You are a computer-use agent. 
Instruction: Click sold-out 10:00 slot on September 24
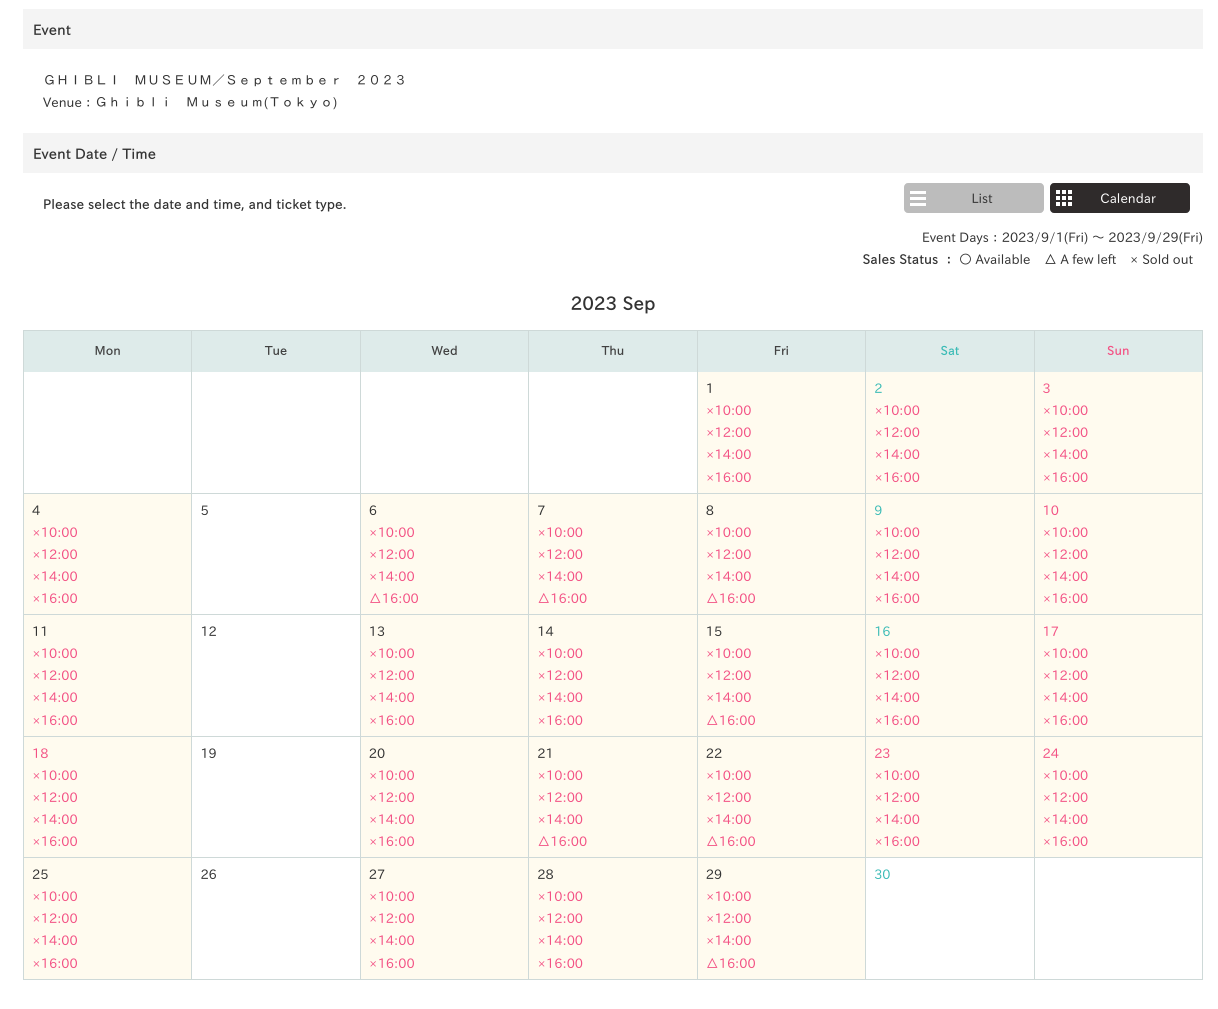[x=1066, y=775]
